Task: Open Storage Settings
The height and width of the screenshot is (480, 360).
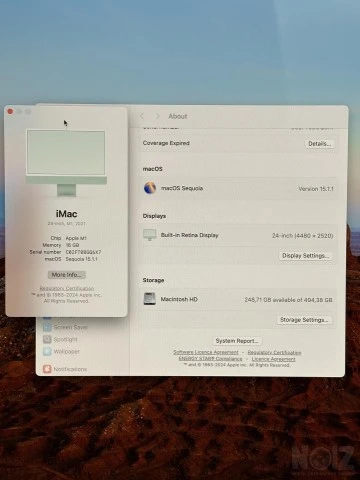Action: (304, 320)
